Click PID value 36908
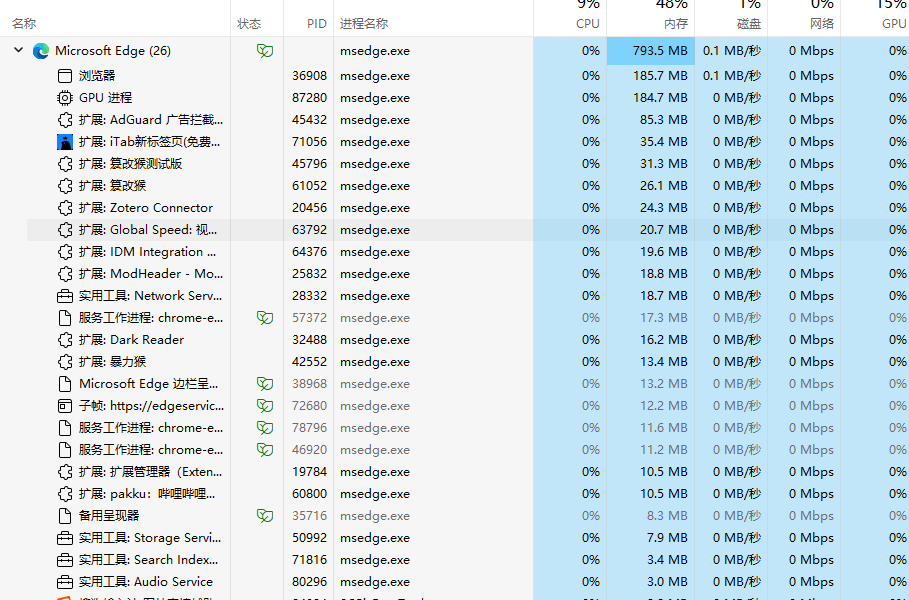This screenshot has width=909, height=600. (310, 76)
